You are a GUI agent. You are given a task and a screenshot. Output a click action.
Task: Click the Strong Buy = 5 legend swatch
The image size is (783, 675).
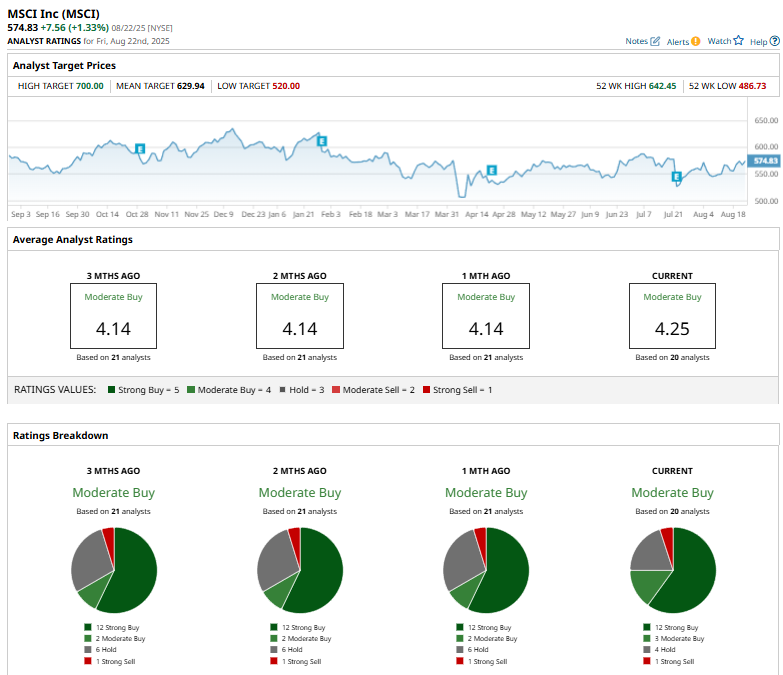click(111, 390)
